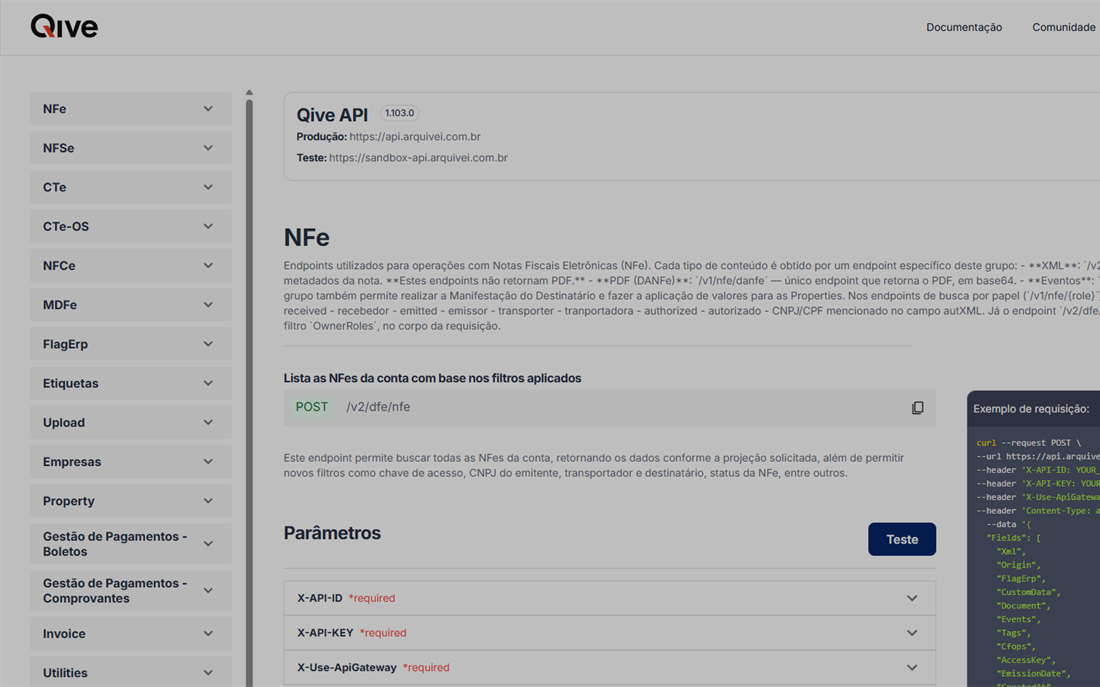Viewport: 1100px width, 687px height.
Task: Expand the Empresas sidebar section
Action: click(x=130, y=462)
